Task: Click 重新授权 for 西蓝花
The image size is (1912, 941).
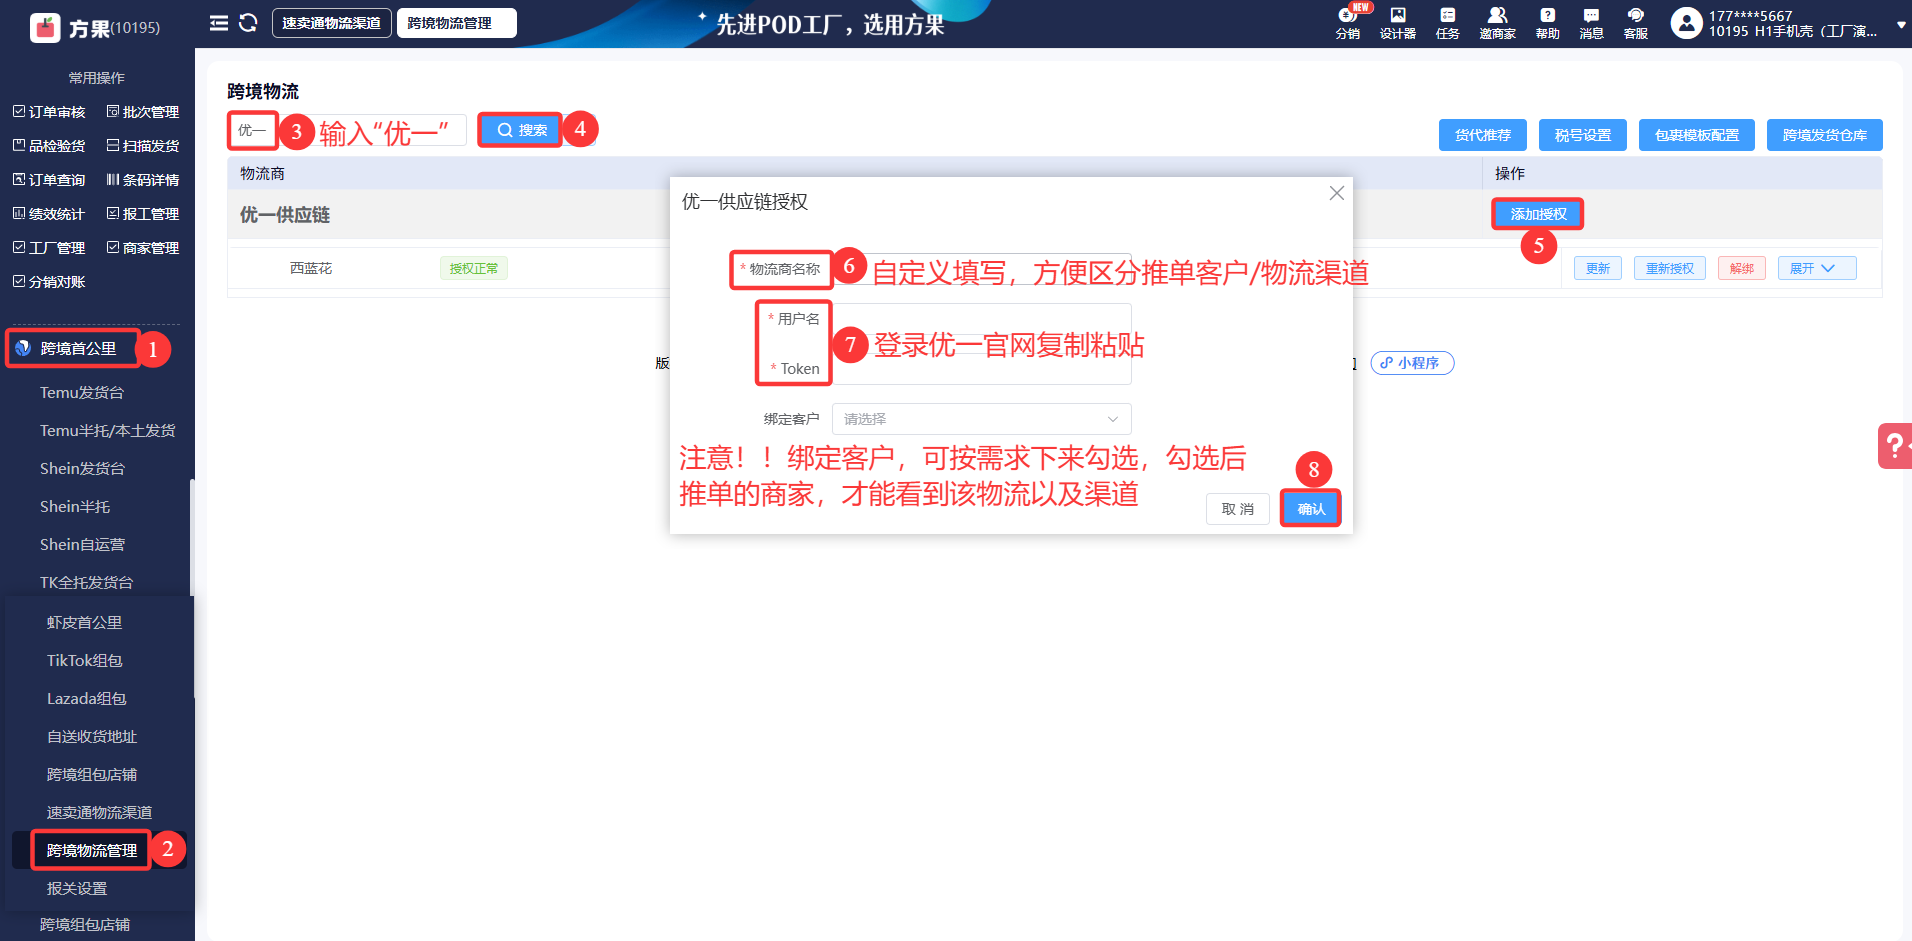Action: [1670, 268]
